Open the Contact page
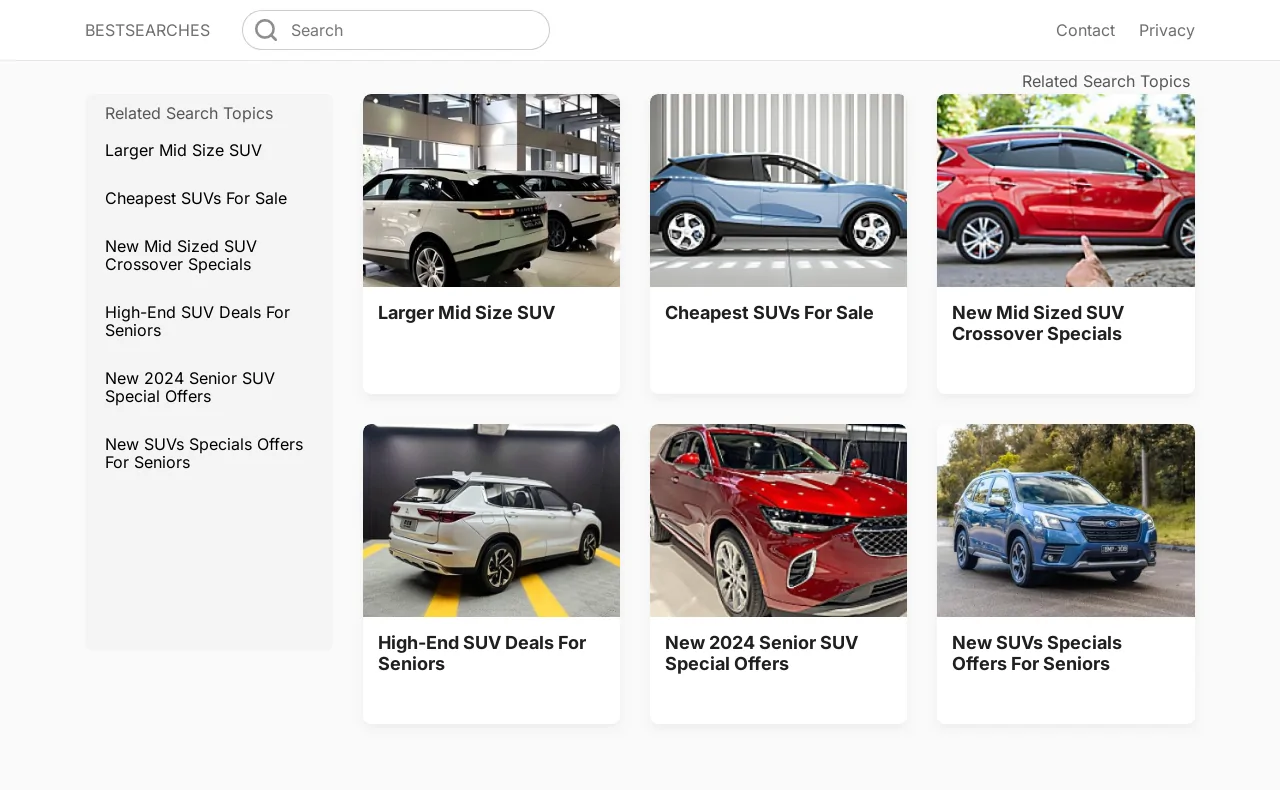 [1085, 30]
